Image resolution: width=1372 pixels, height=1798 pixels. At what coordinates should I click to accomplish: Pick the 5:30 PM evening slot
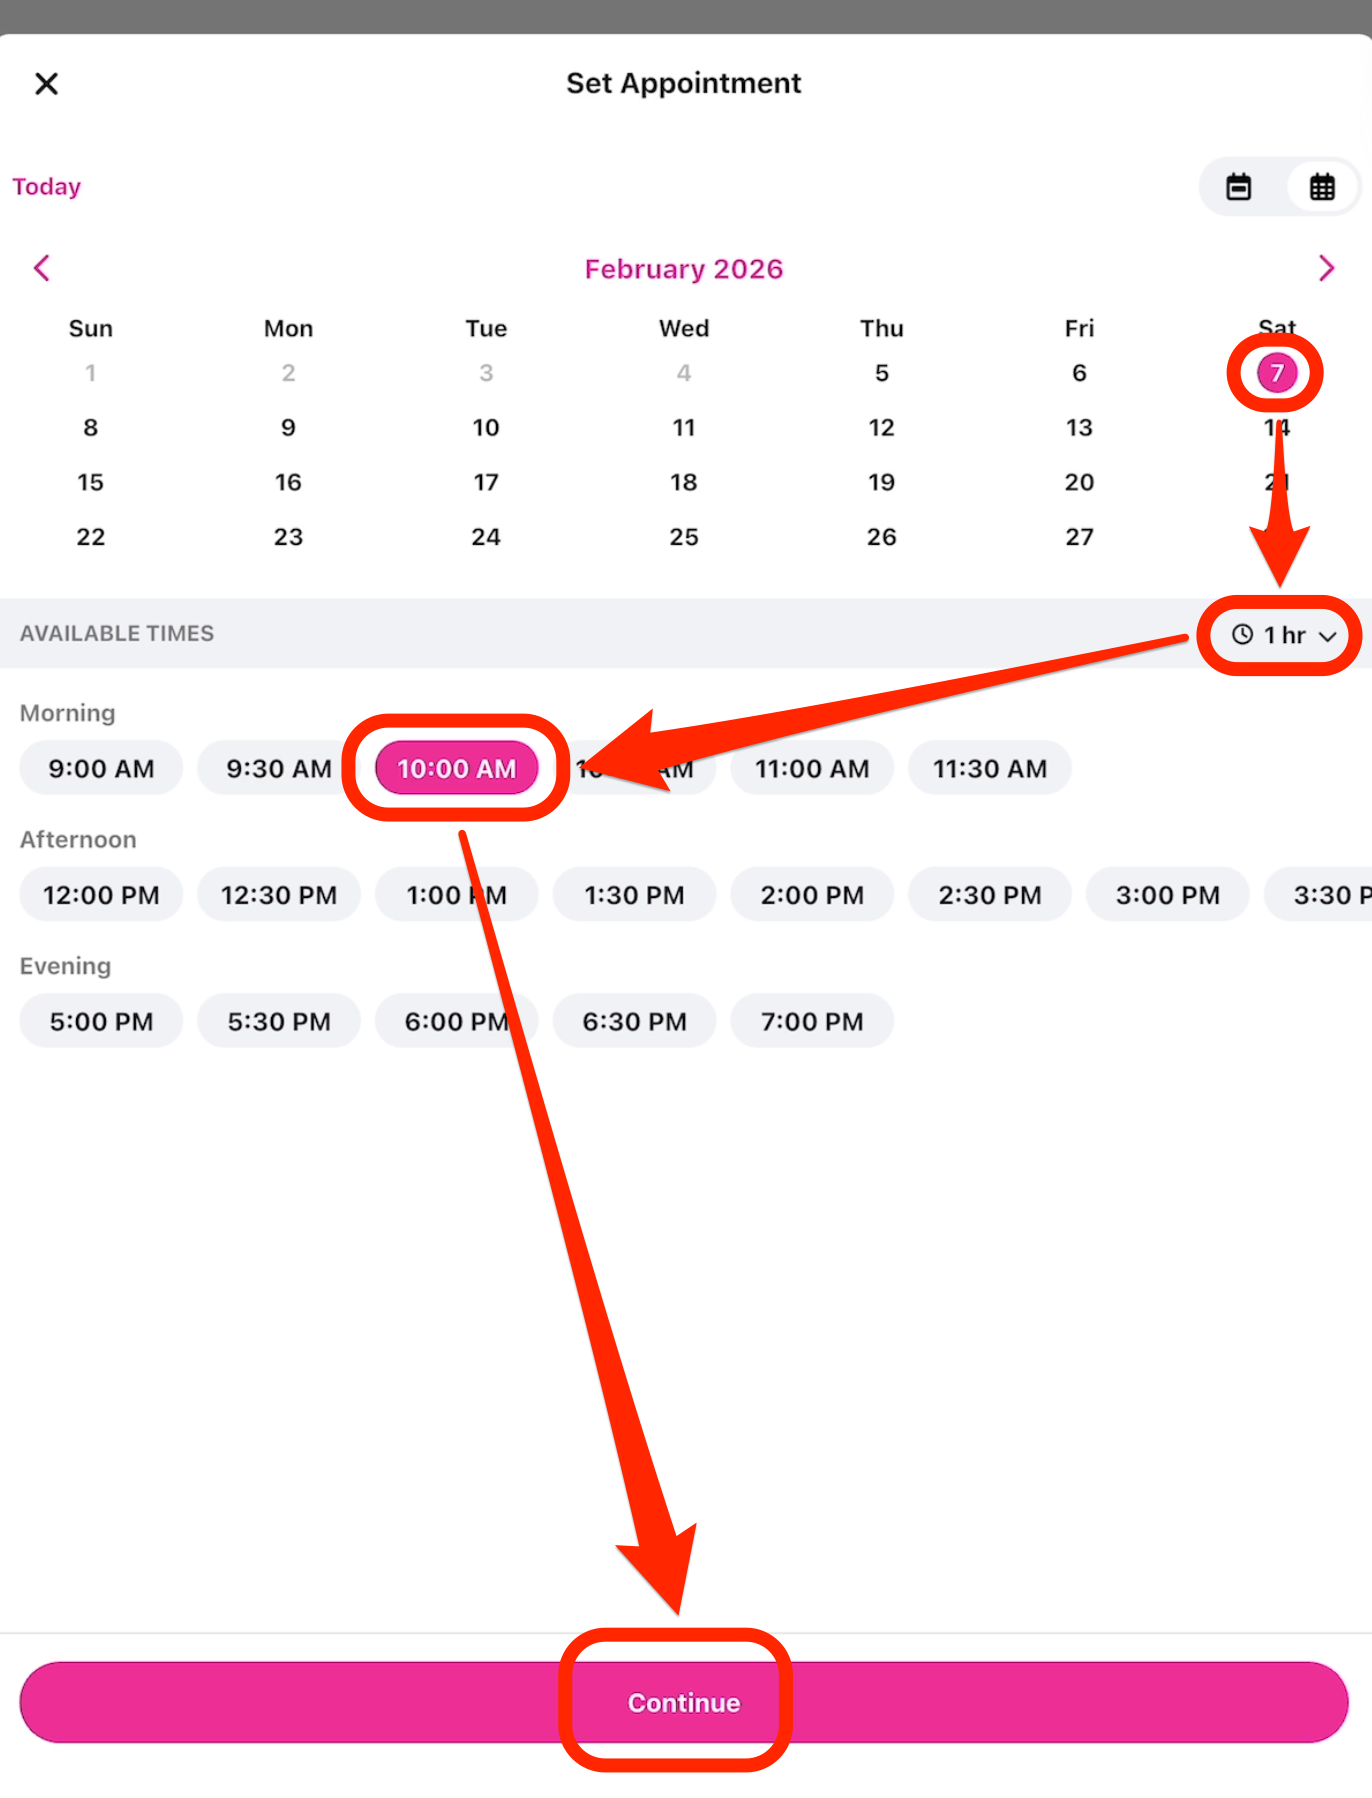point(279,1021)
